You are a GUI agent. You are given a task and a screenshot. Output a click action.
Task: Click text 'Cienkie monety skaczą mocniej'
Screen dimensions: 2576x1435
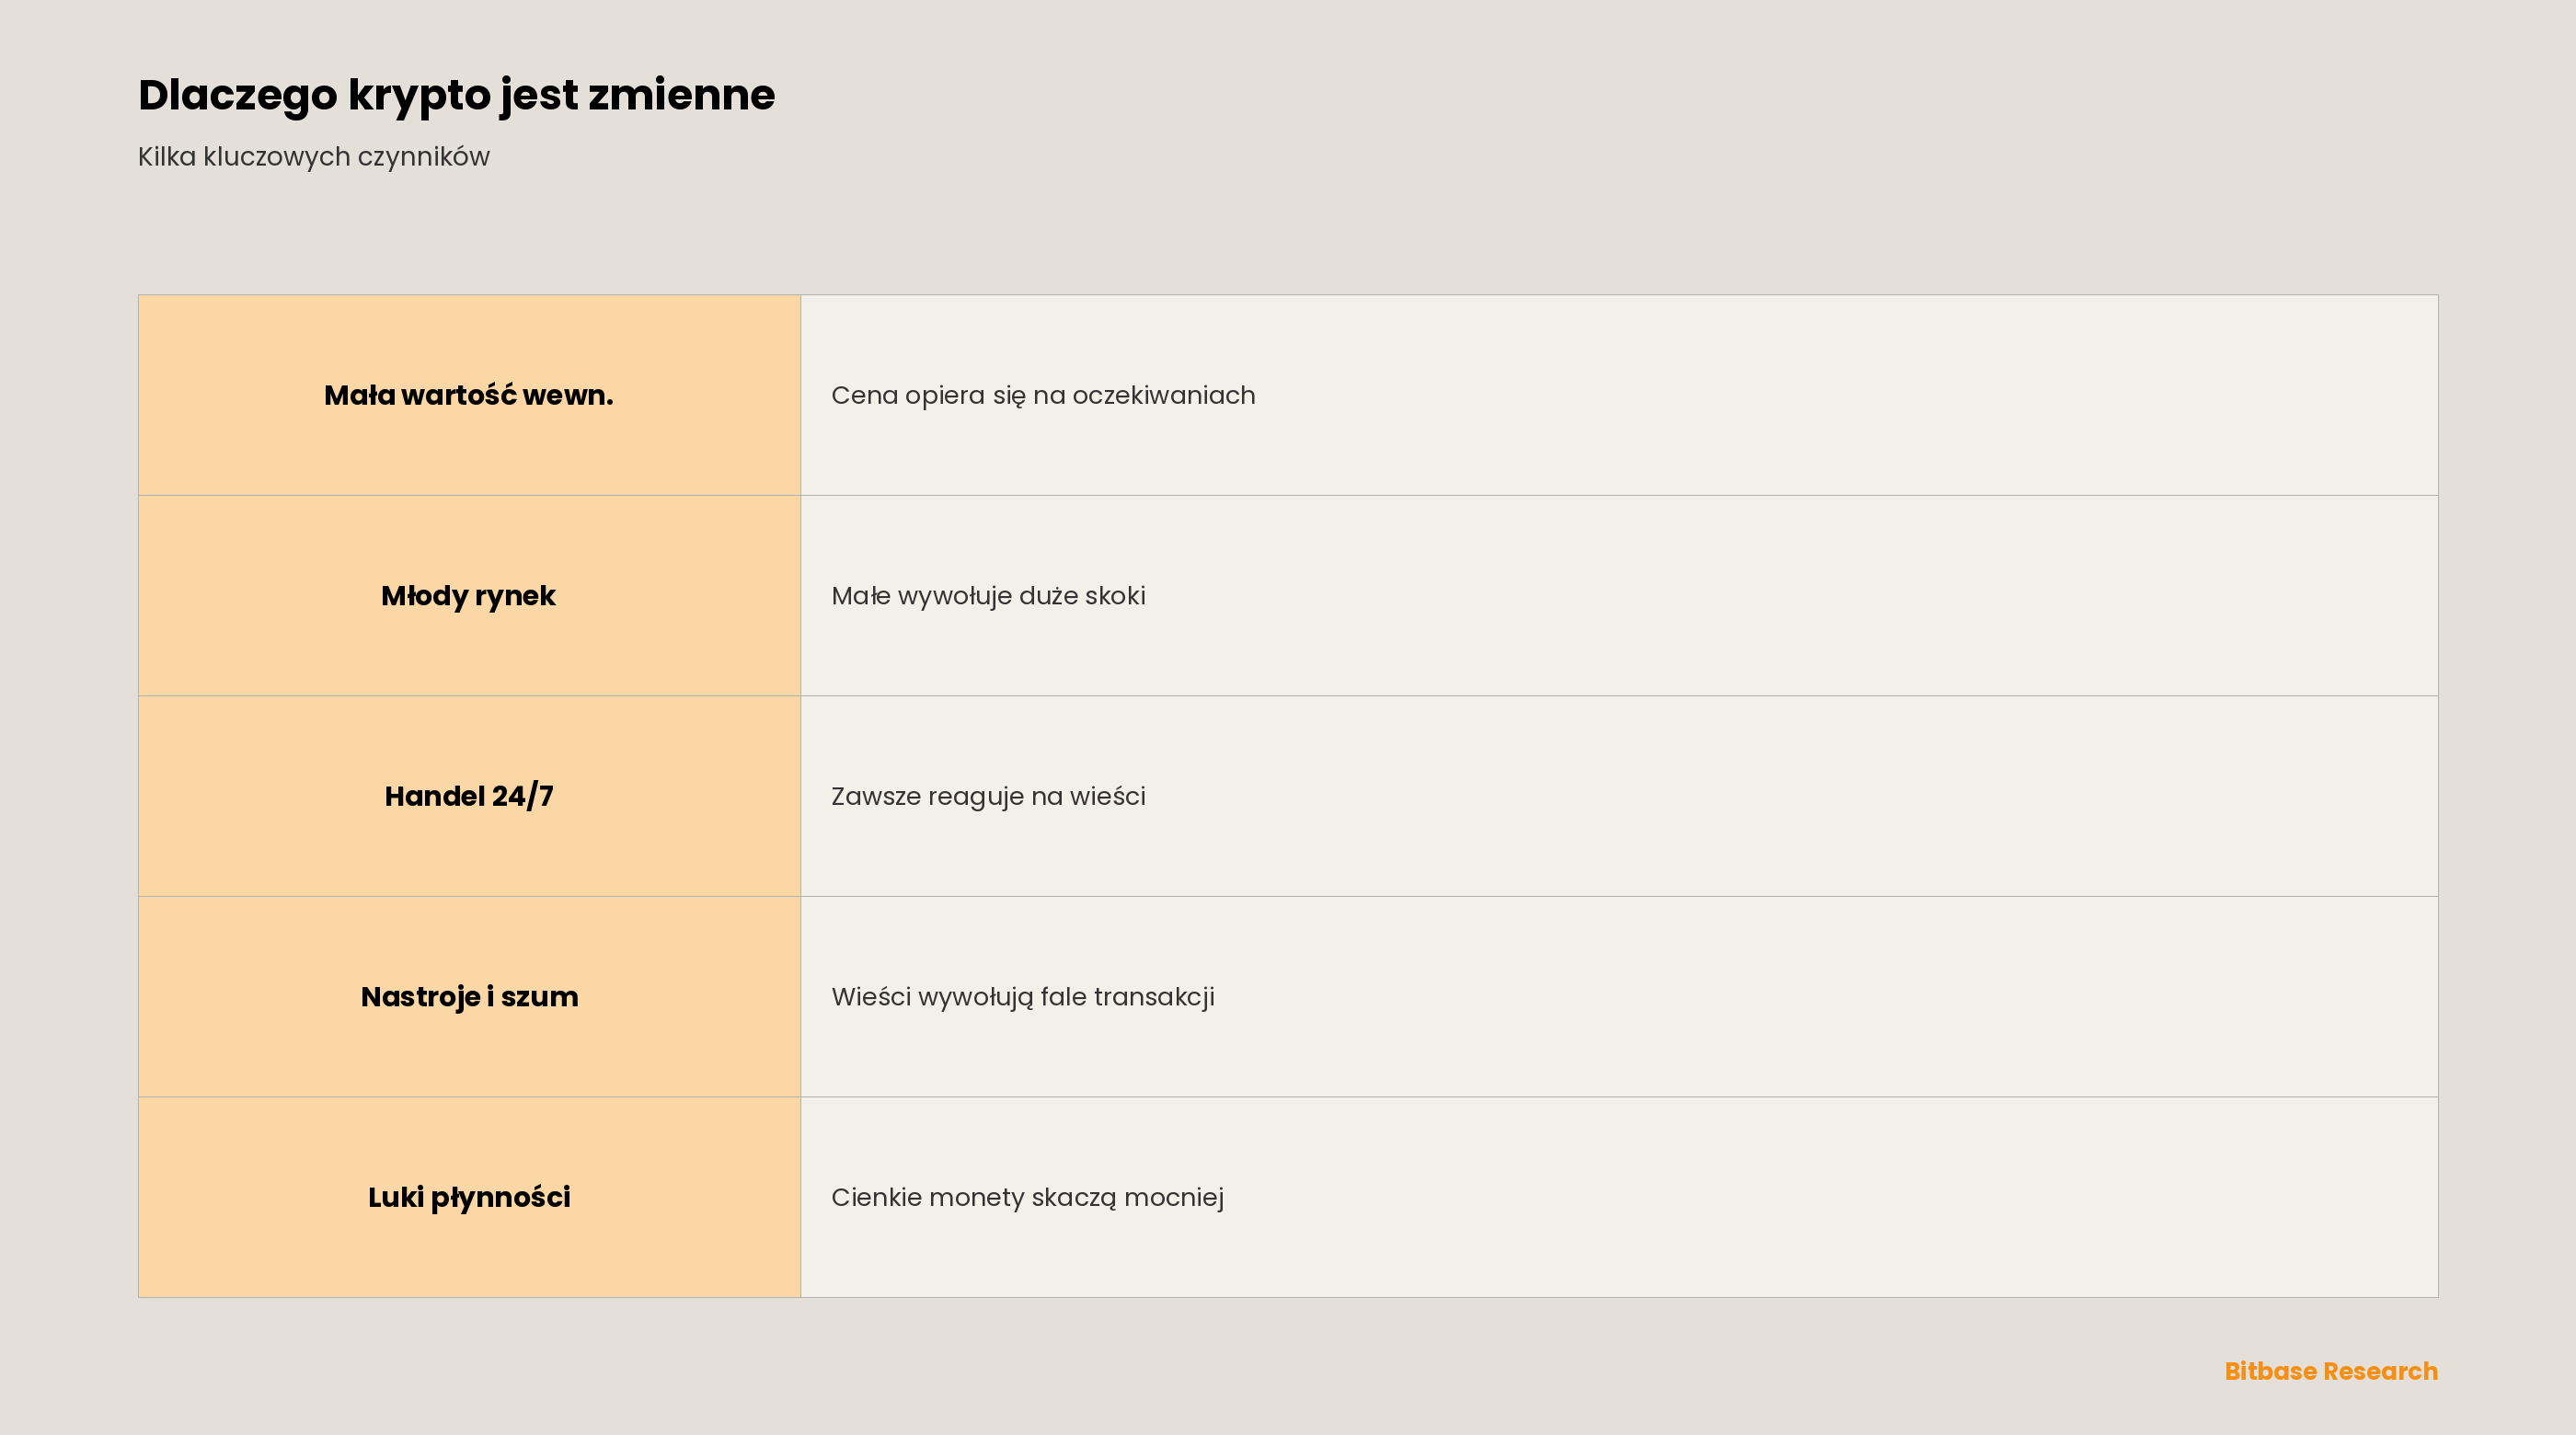pyautogui.click(x=1027, y=1198)
